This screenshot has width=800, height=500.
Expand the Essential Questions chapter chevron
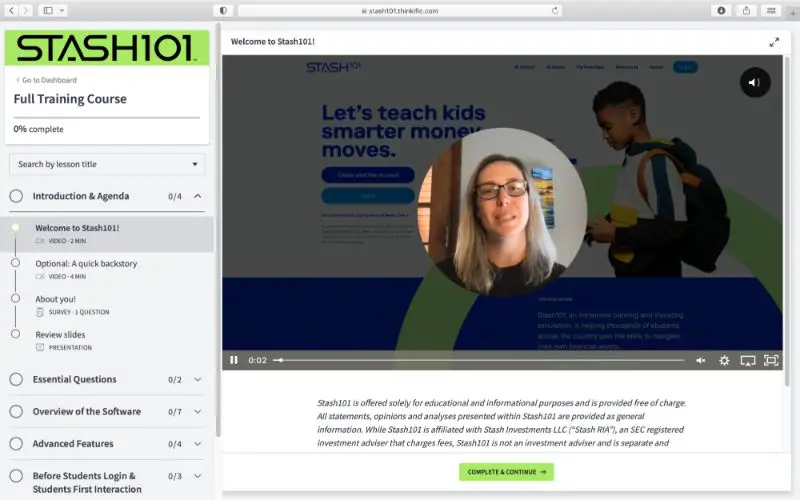pos(197,380)
